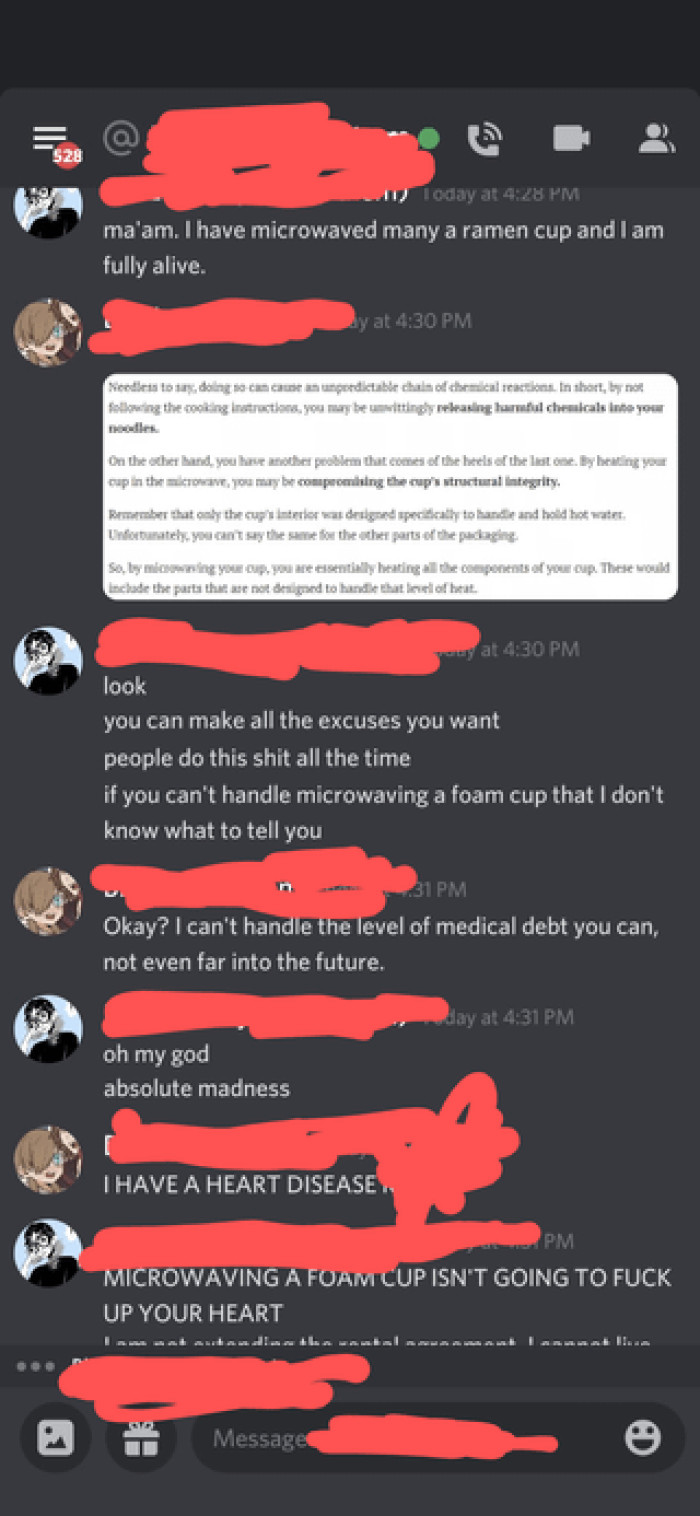Screen dimensions: 700x1516
Task: Open the hamburger menu with 528 badge
Action: (x=52, y=140)
